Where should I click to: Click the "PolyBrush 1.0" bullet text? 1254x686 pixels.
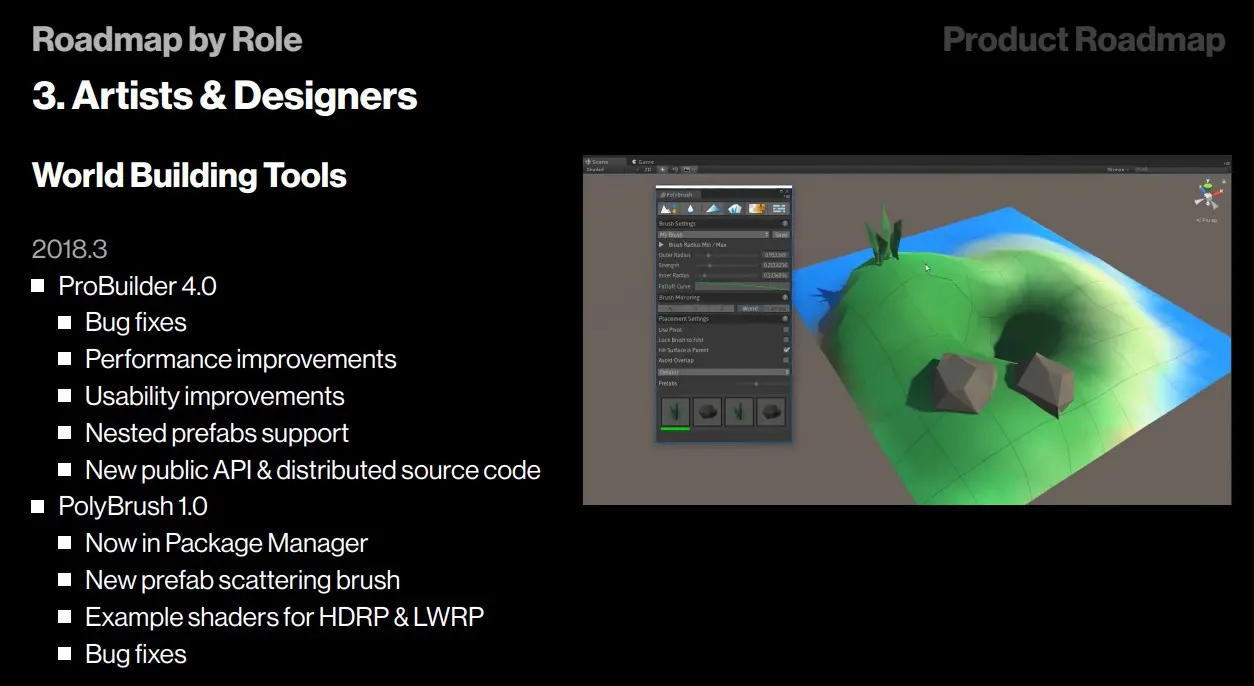click(x=133, y=506)
